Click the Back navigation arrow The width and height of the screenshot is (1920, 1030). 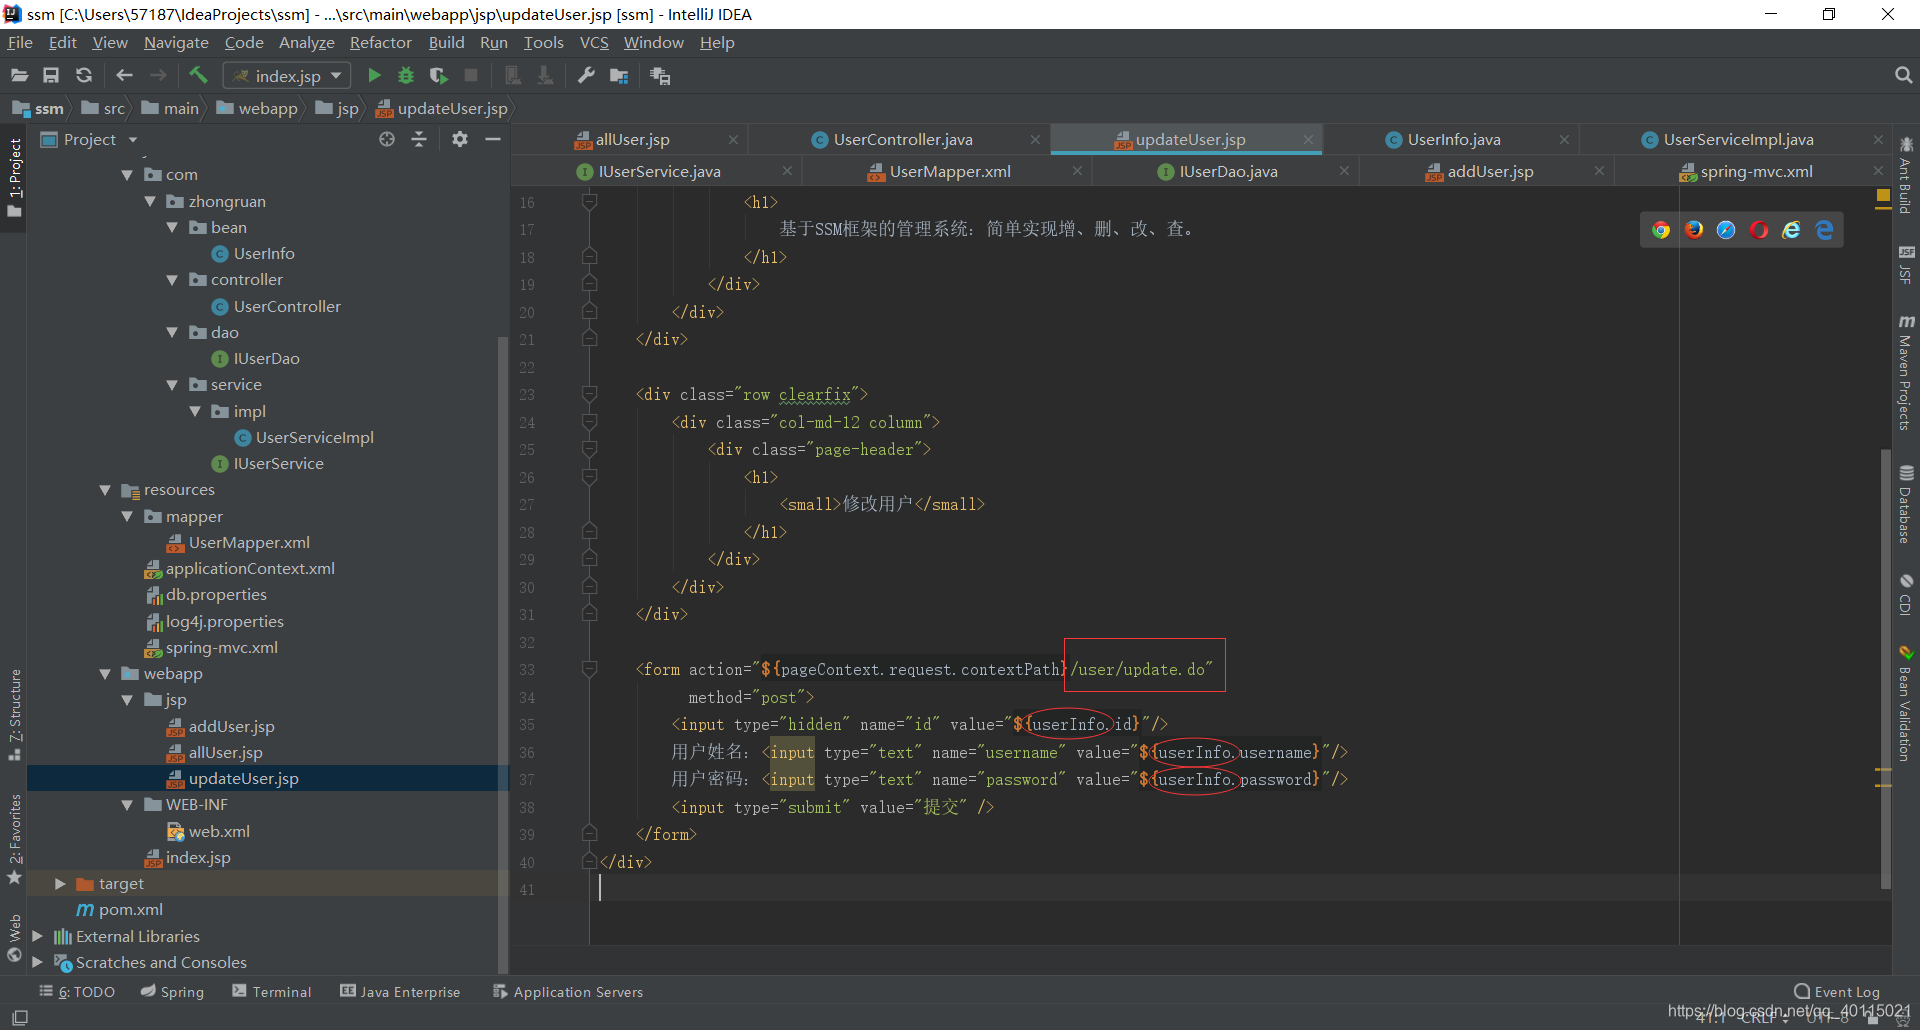(124, 75)
